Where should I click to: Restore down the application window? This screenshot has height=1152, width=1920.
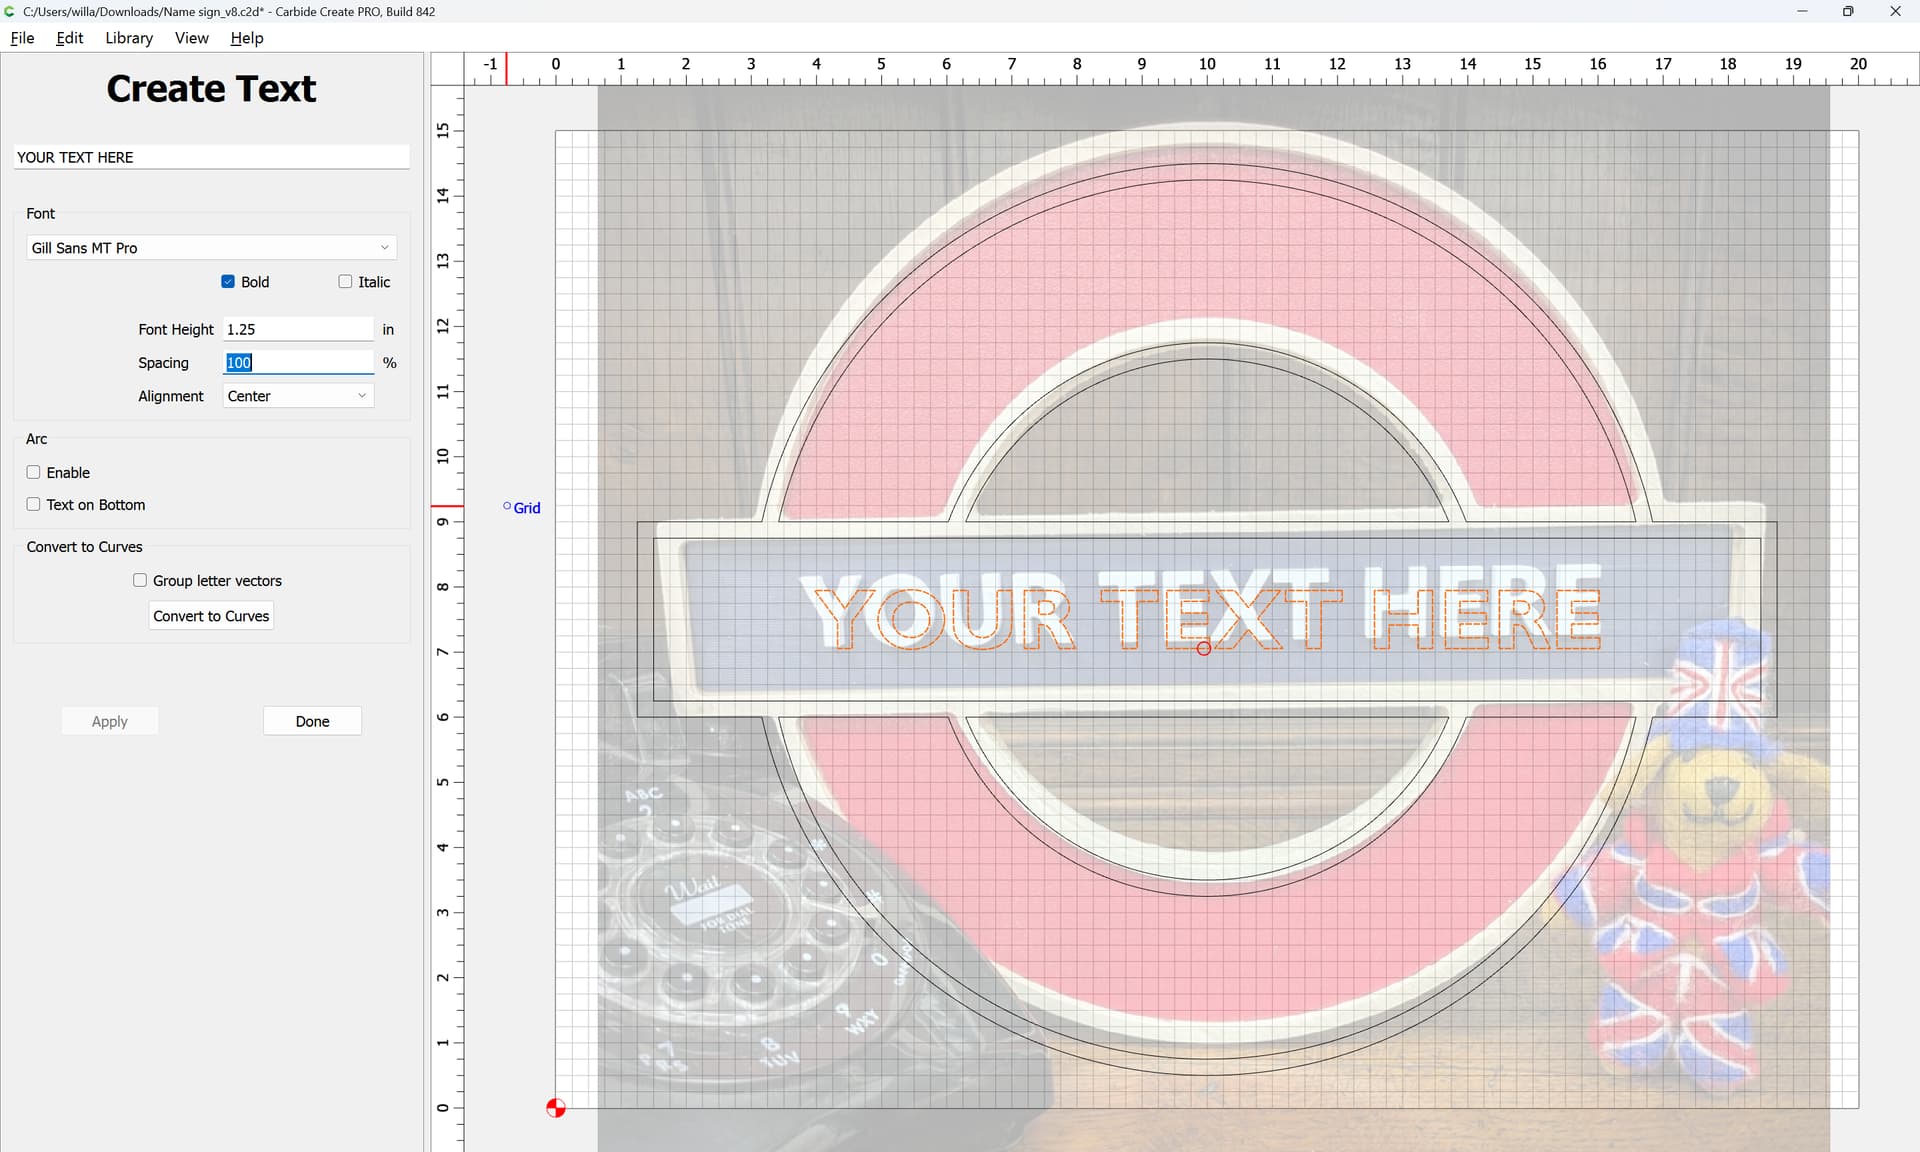1848,11
